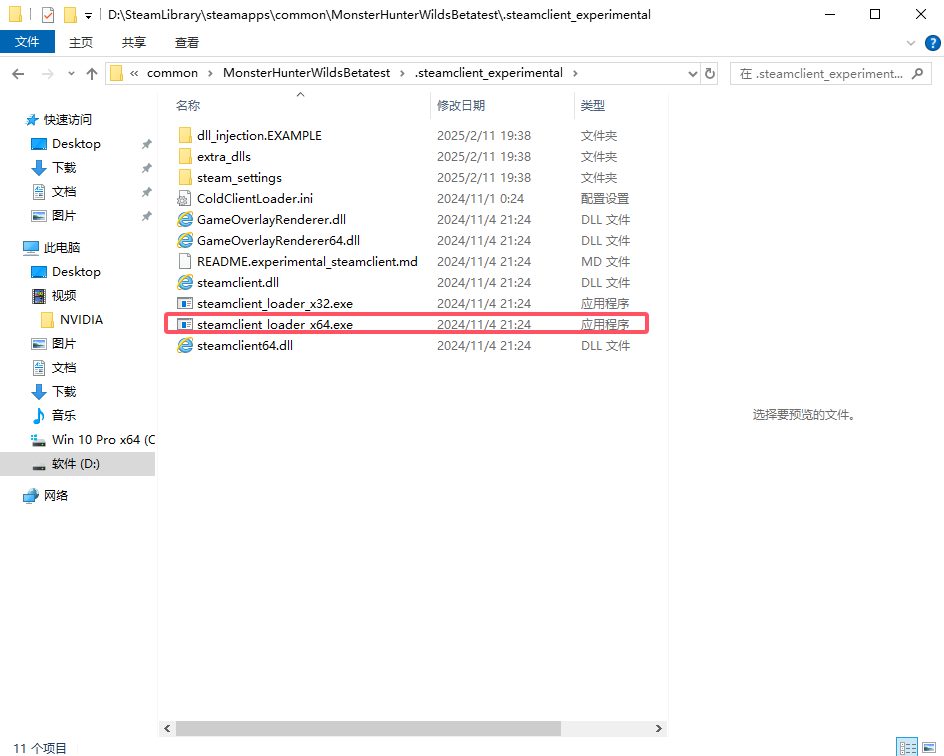Open the 文件 menu tab
The image size is (944, 756).
click(x=27, y=42)
